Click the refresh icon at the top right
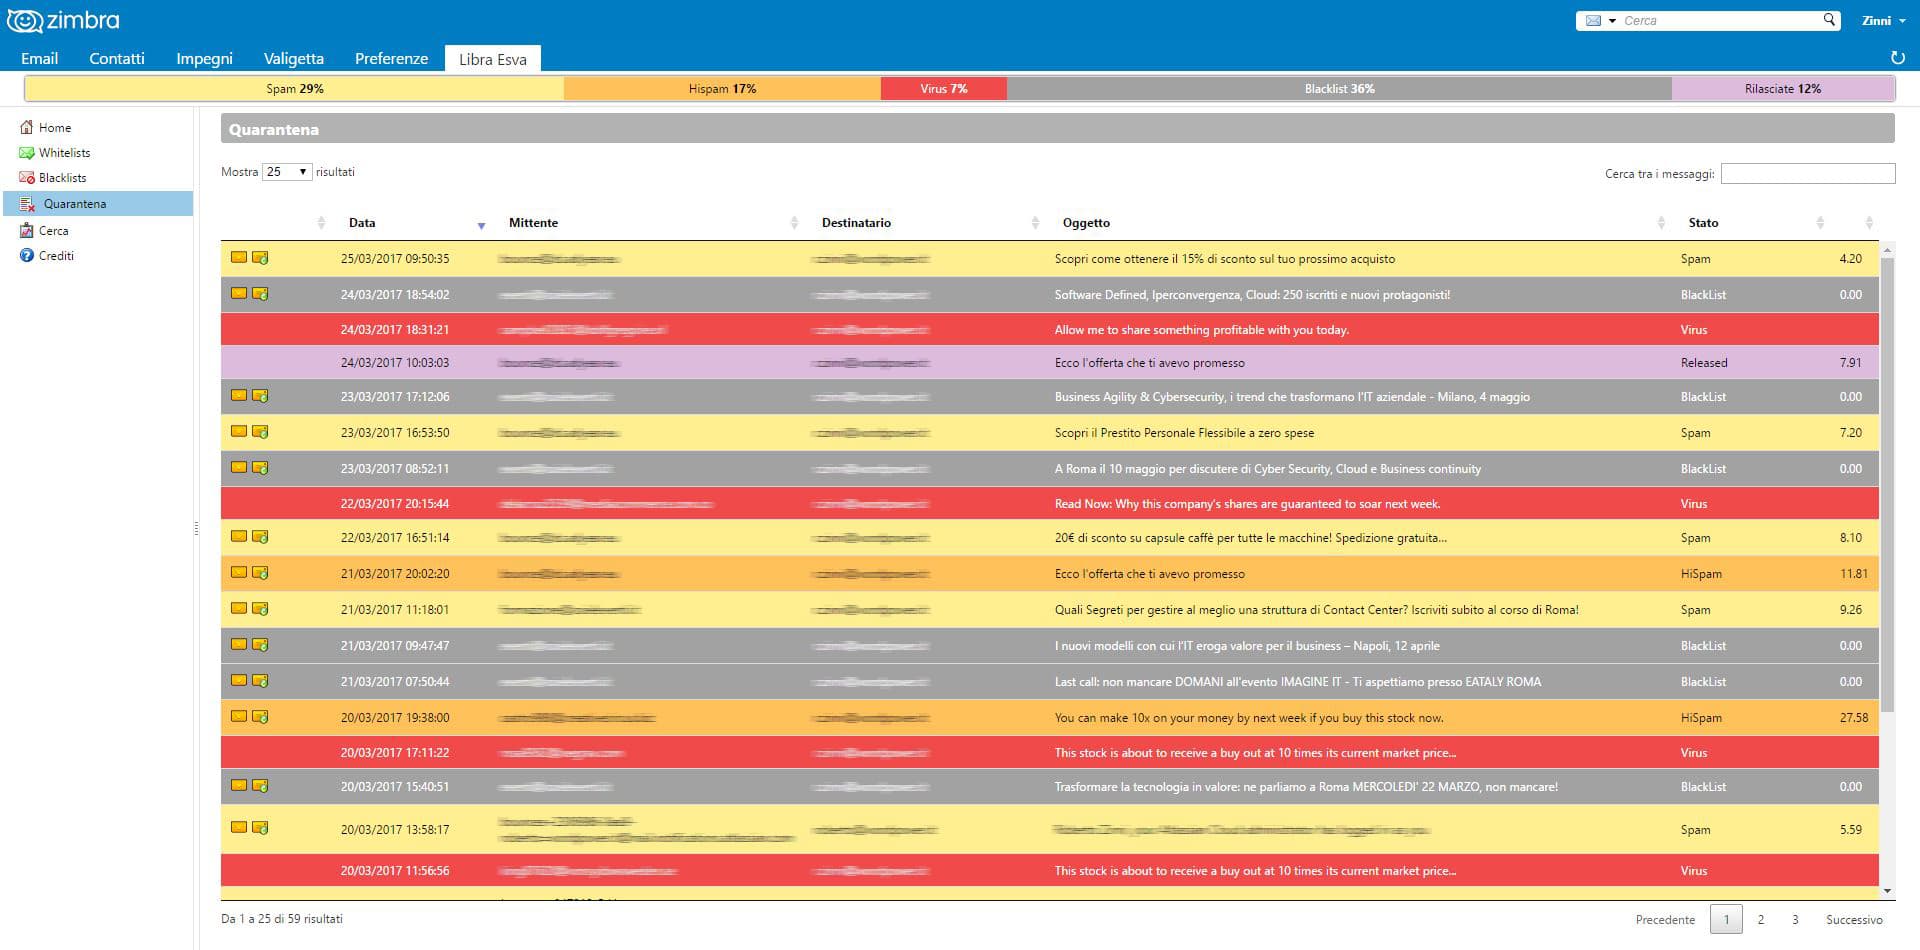1920x950 pixels. click(1897, 58)
